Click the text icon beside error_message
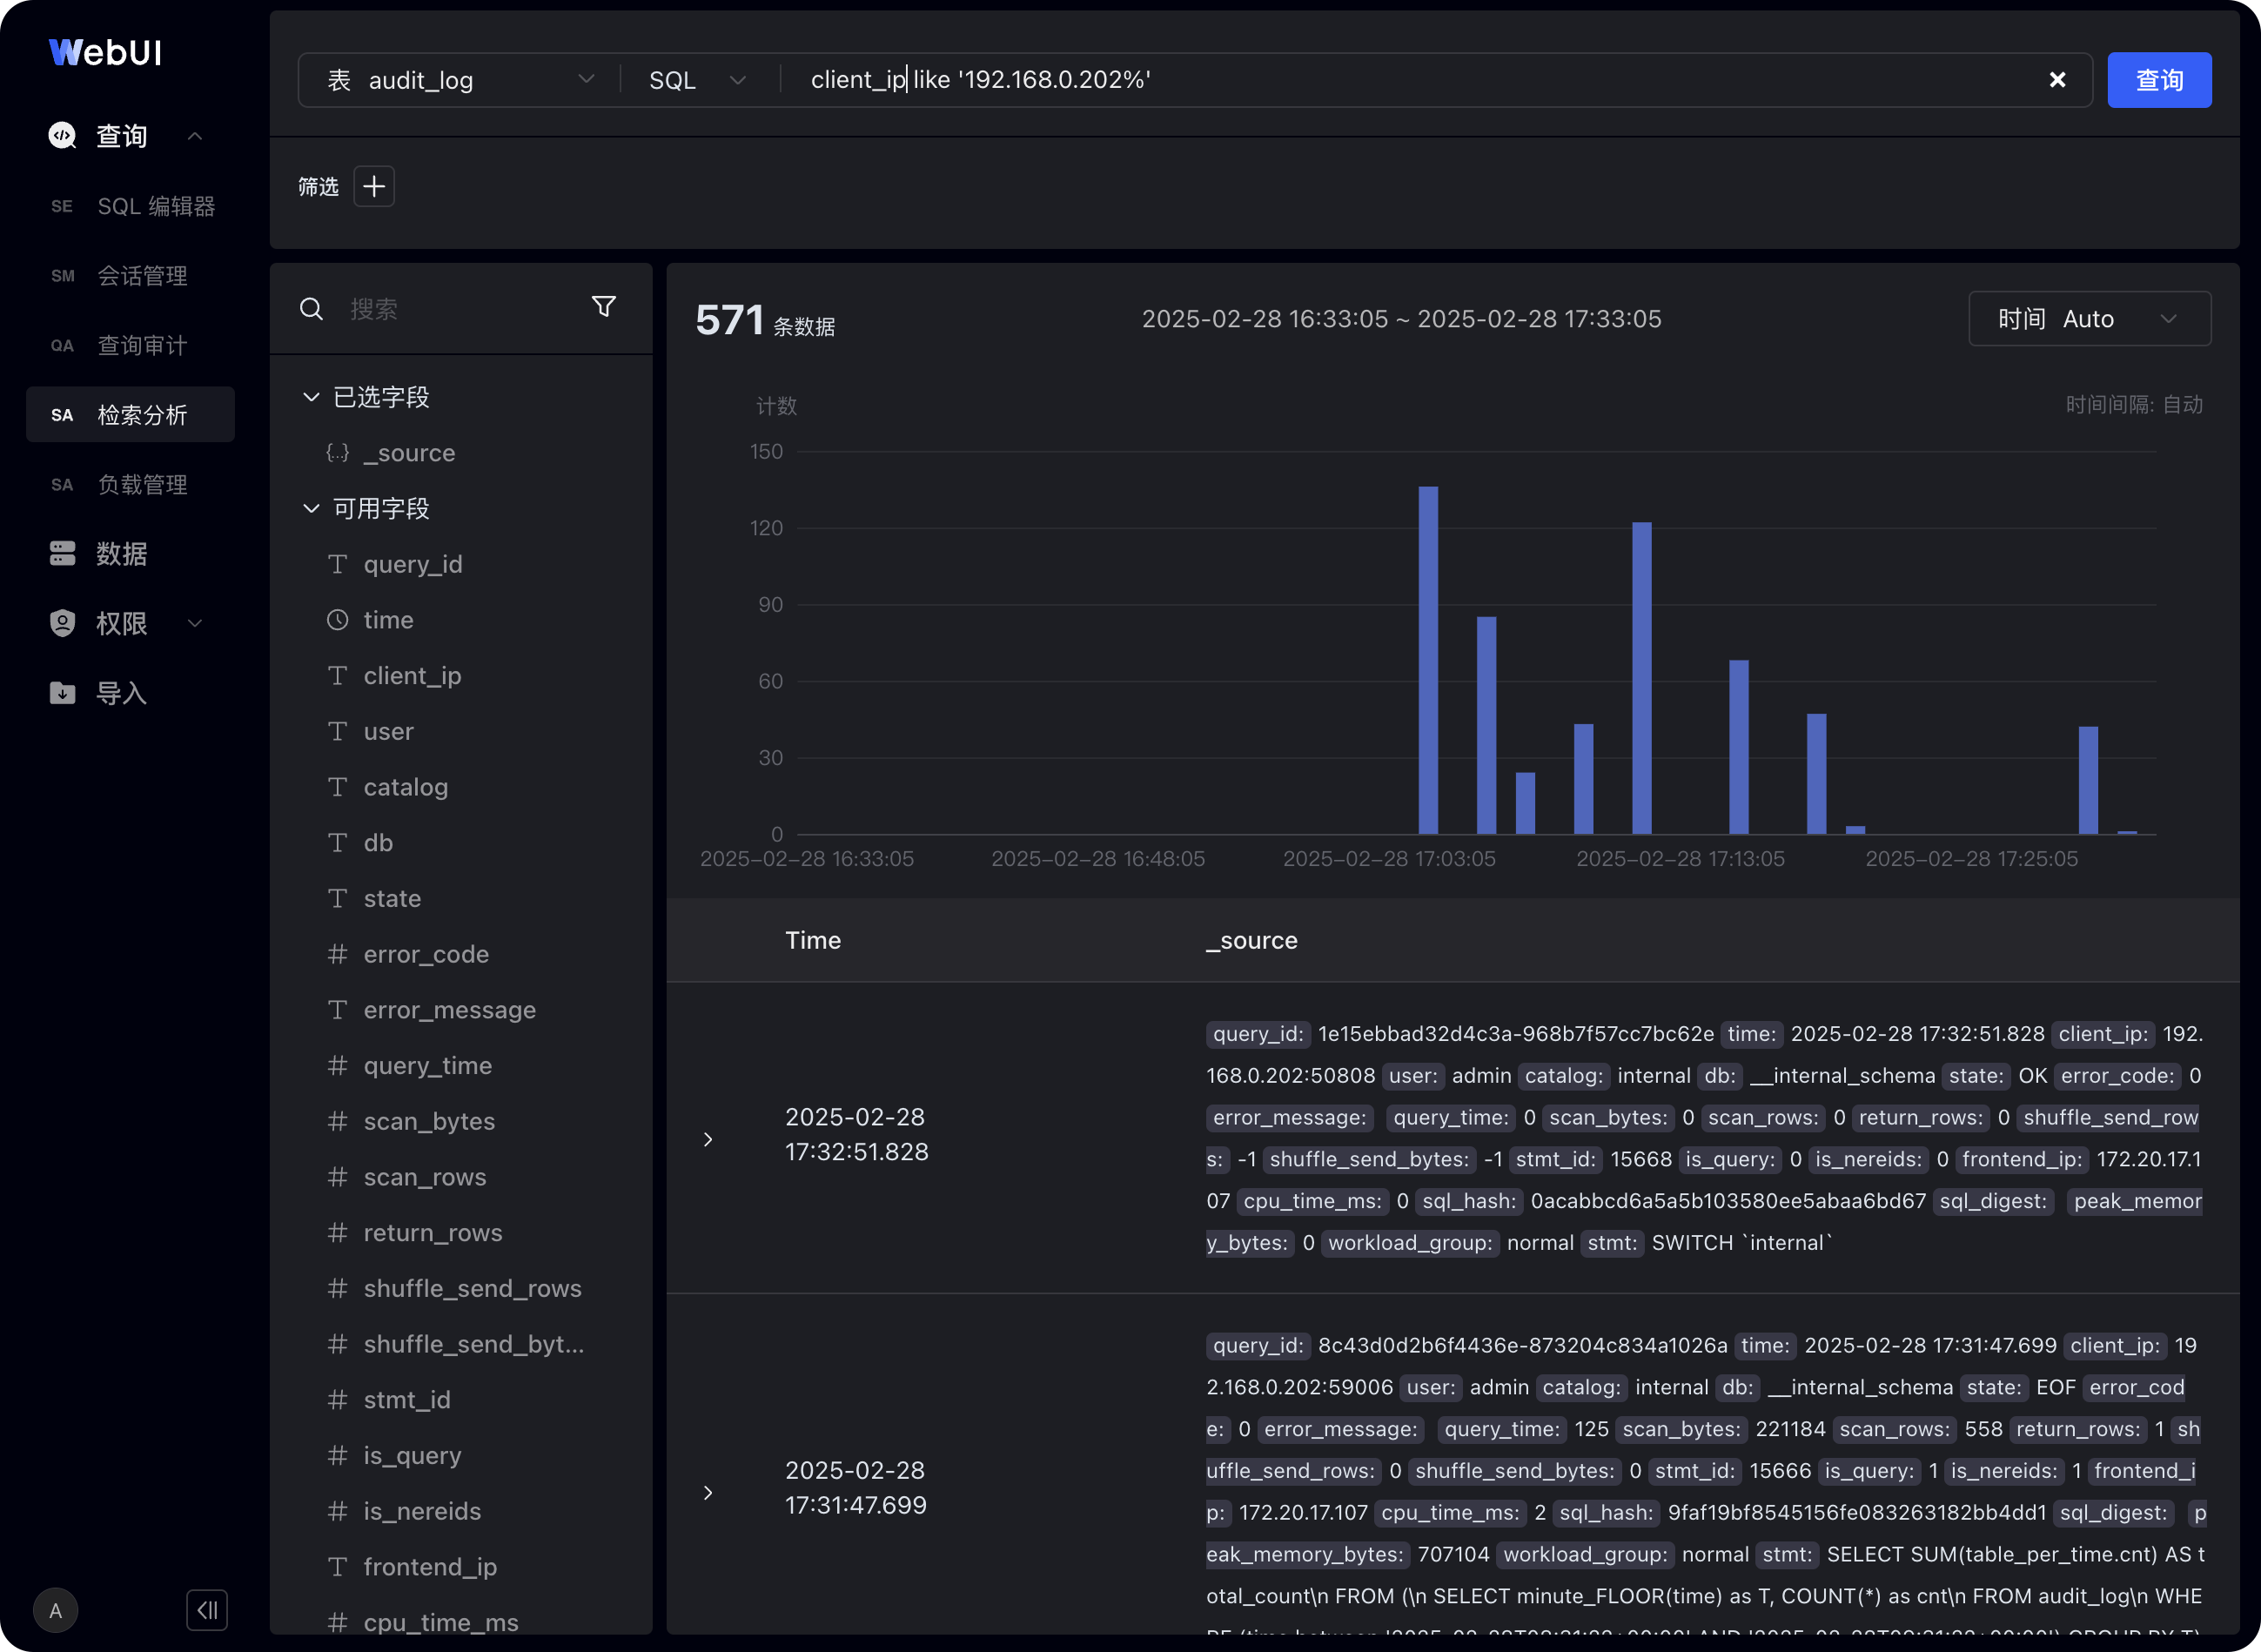 338,1009
